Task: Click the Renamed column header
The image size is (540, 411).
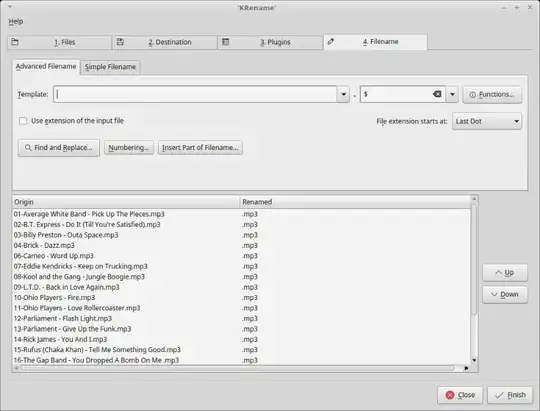Action: click(x=355, y=202)
